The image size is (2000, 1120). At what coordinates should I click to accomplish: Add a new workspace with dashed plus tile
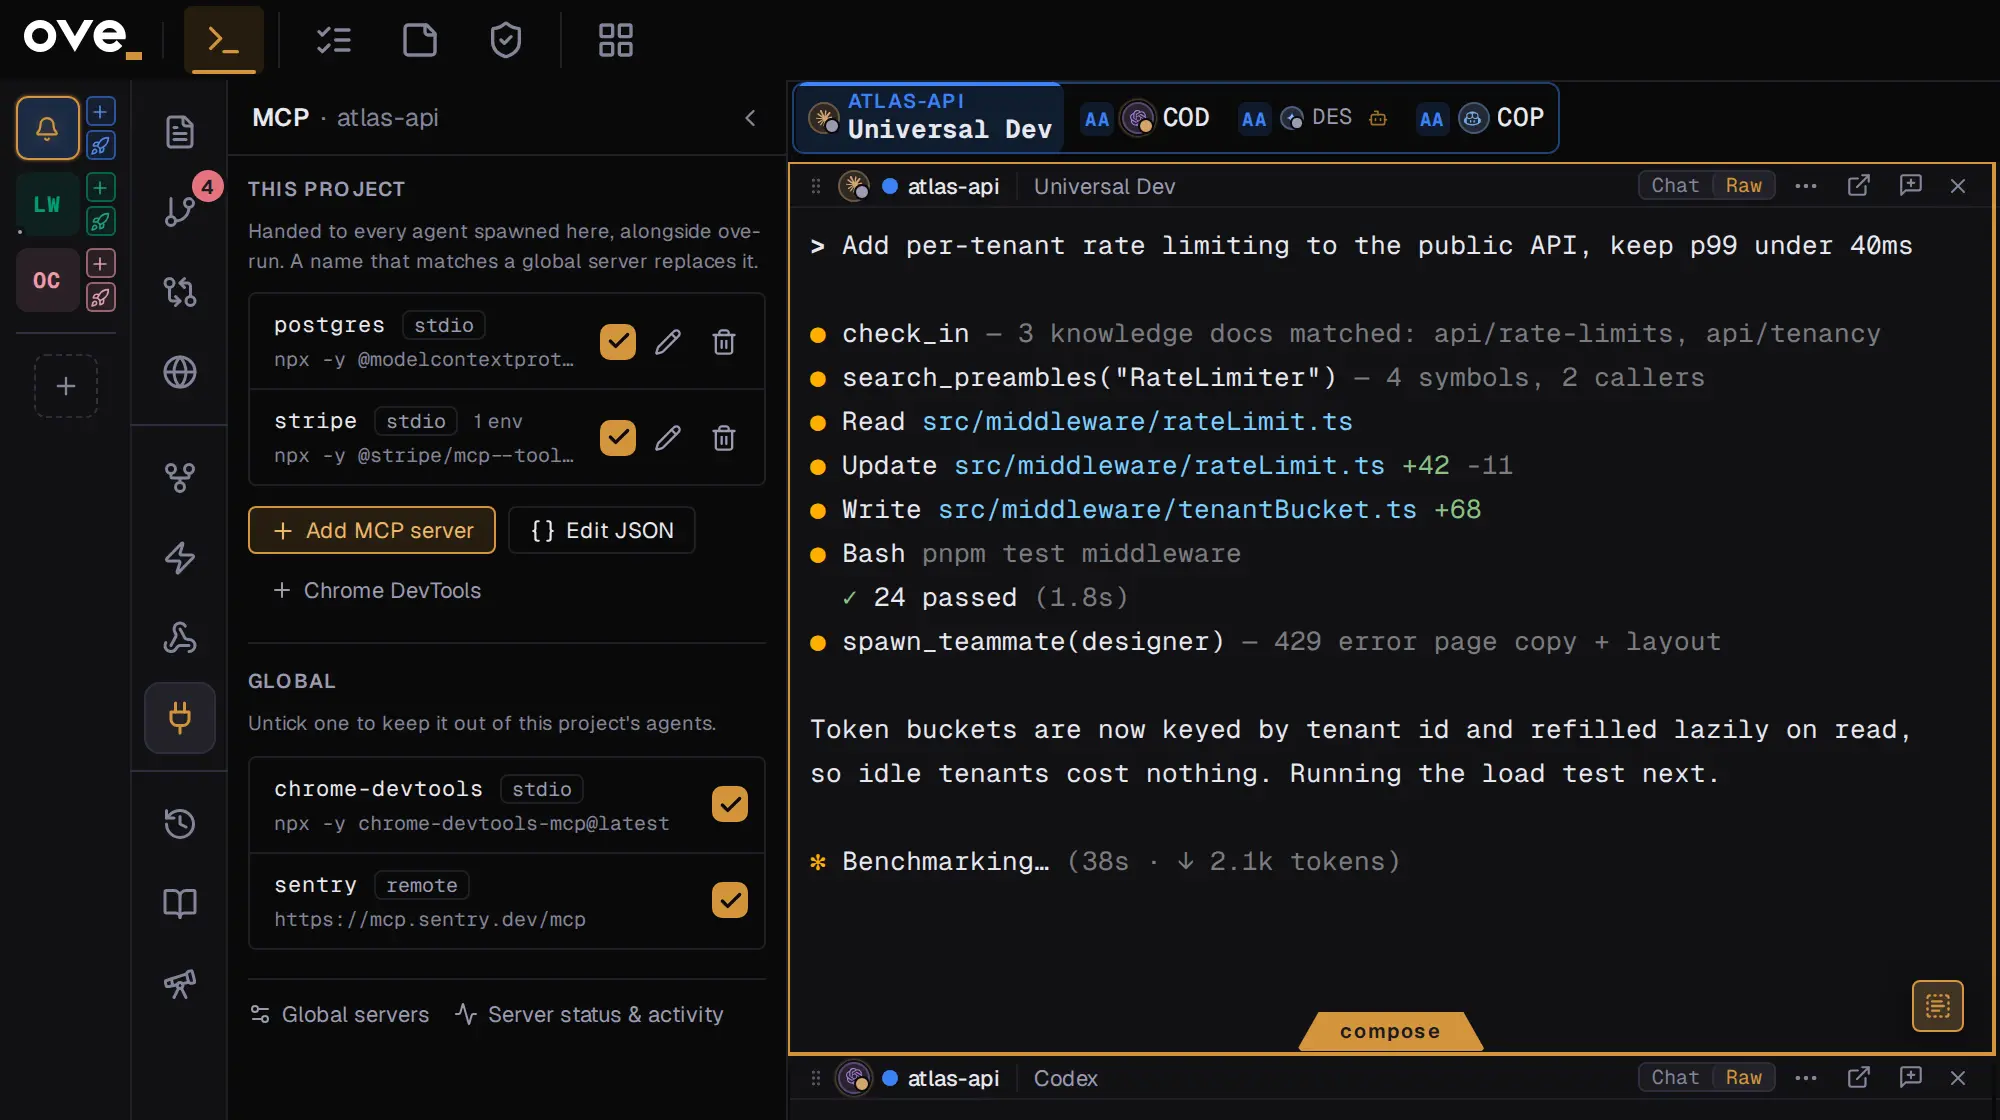coord(66,386)
